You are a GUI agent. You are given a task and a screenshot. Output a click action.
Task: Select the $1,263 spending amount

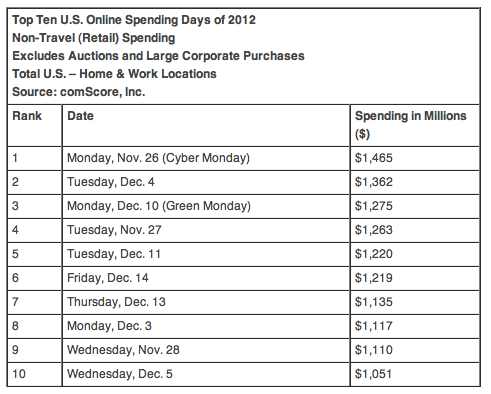[x=374, y=230]
